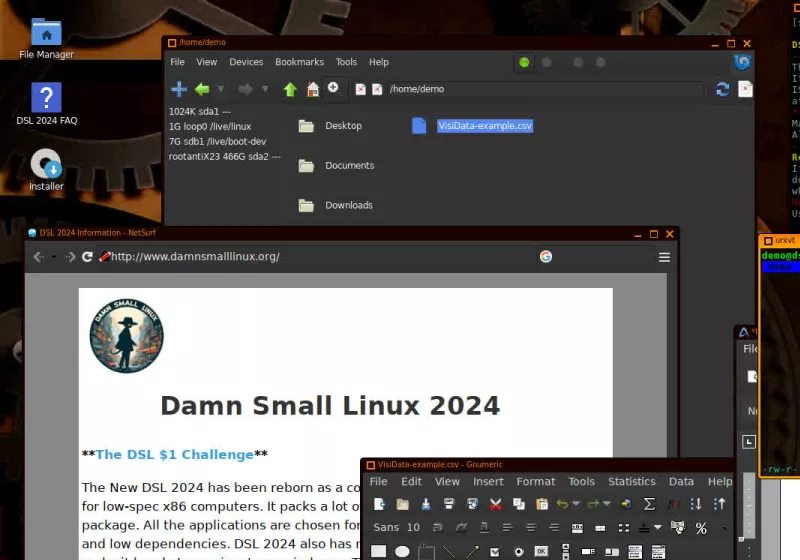Toggle the green panel indicator in file manager

point(524,62)
